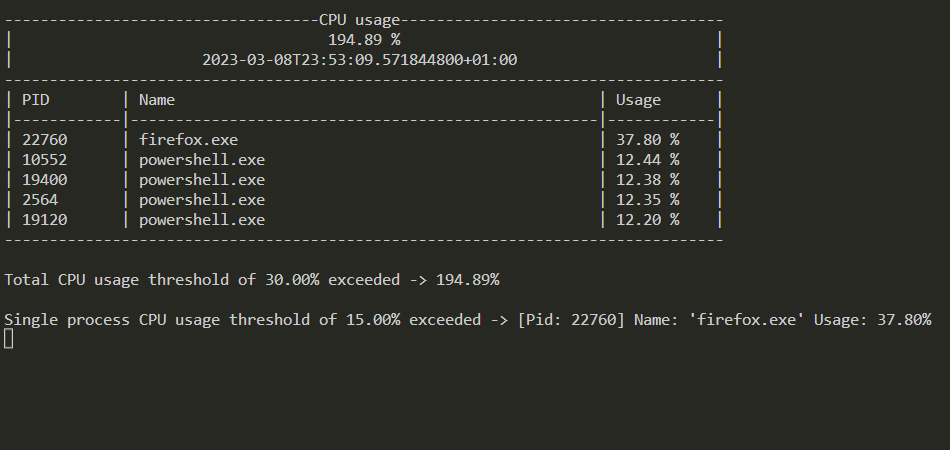This screenshot has width=950, height=450.
Task: Click the CPU usage title text
Action: pos(359,20)
